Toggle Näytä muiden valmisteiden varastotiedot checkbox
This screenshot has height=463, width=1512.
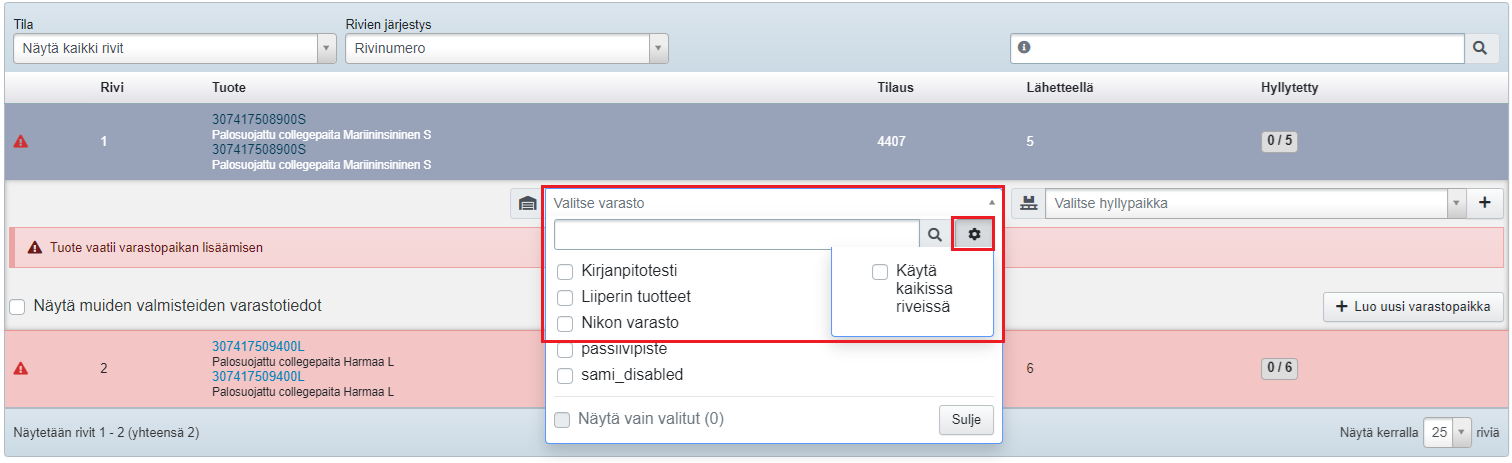coord(17,307)
